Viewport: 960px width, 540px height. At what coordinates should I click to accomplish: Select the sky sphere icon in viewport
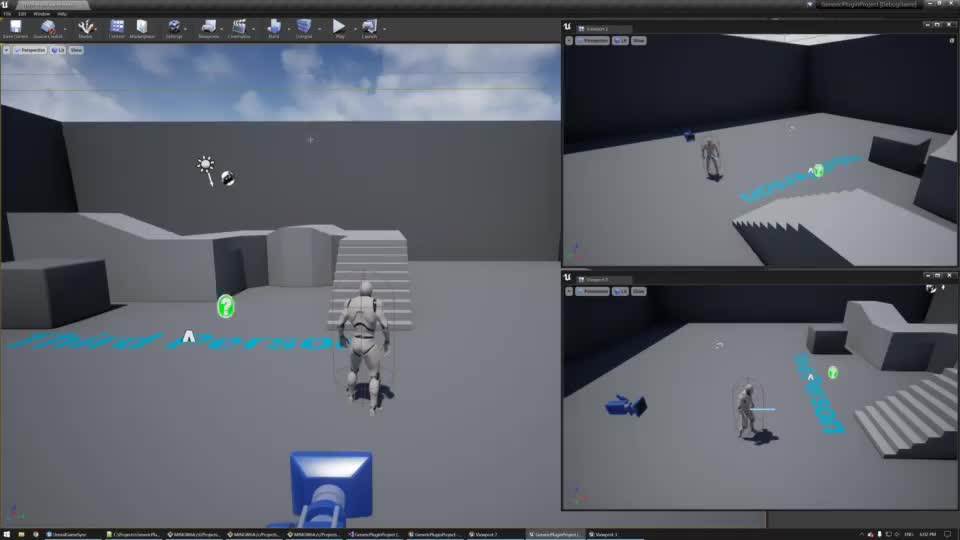228,178
